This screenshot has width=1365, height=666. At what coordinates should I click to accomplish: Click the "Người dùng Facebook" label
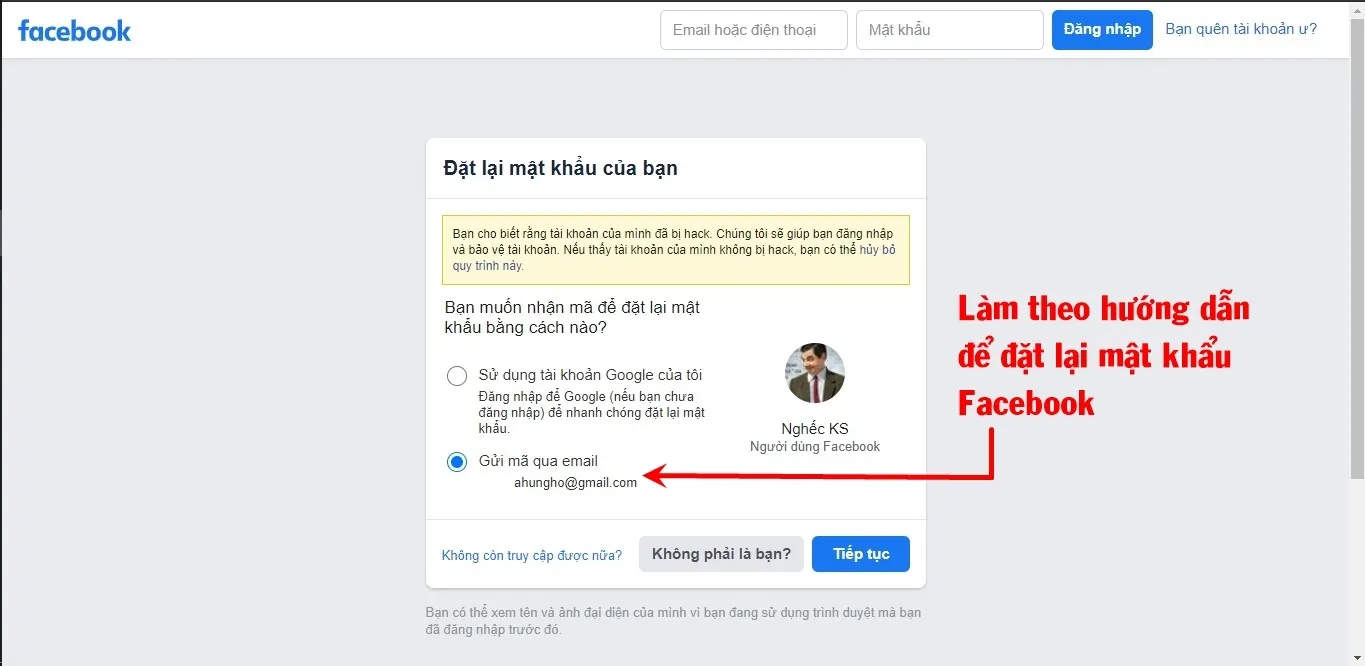814,446
